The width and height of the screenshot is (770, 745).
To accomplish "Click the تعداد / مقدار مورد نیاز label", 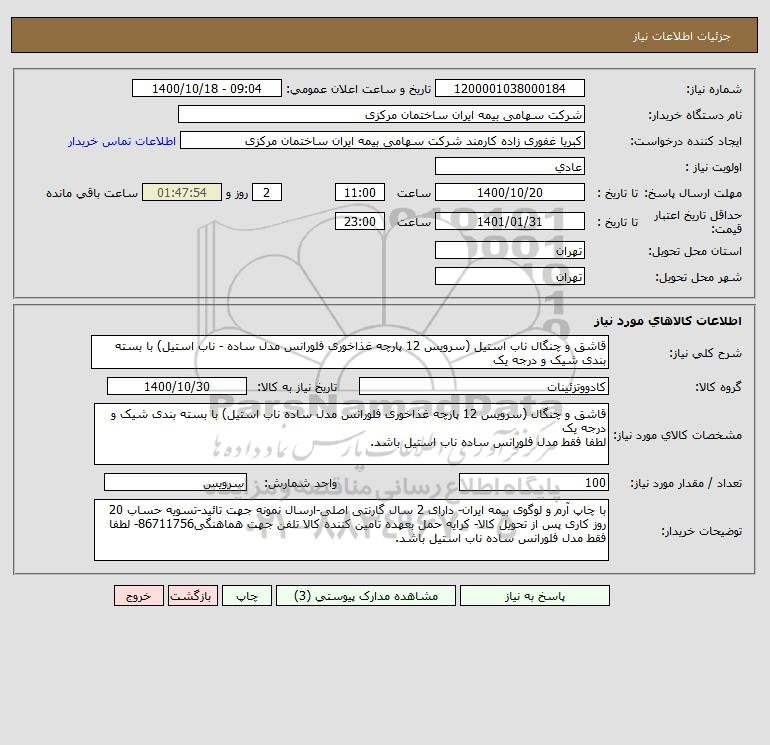I will pos(686,484).
